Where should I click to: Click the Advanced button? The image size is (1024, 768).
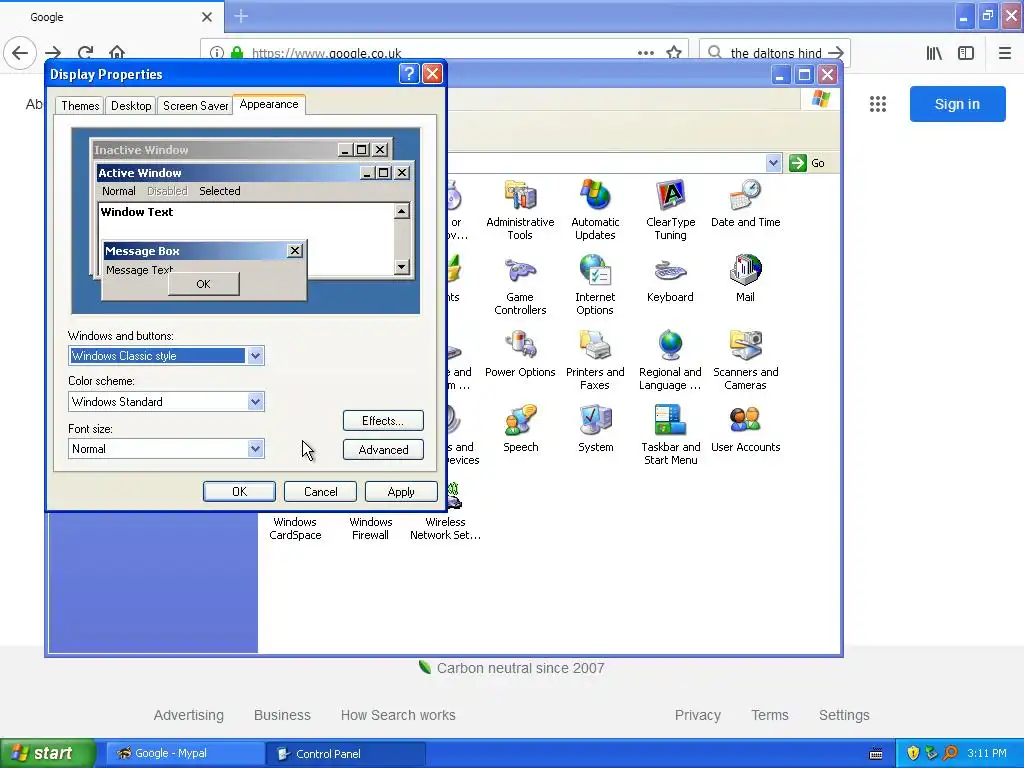click(x=383, y=450)
